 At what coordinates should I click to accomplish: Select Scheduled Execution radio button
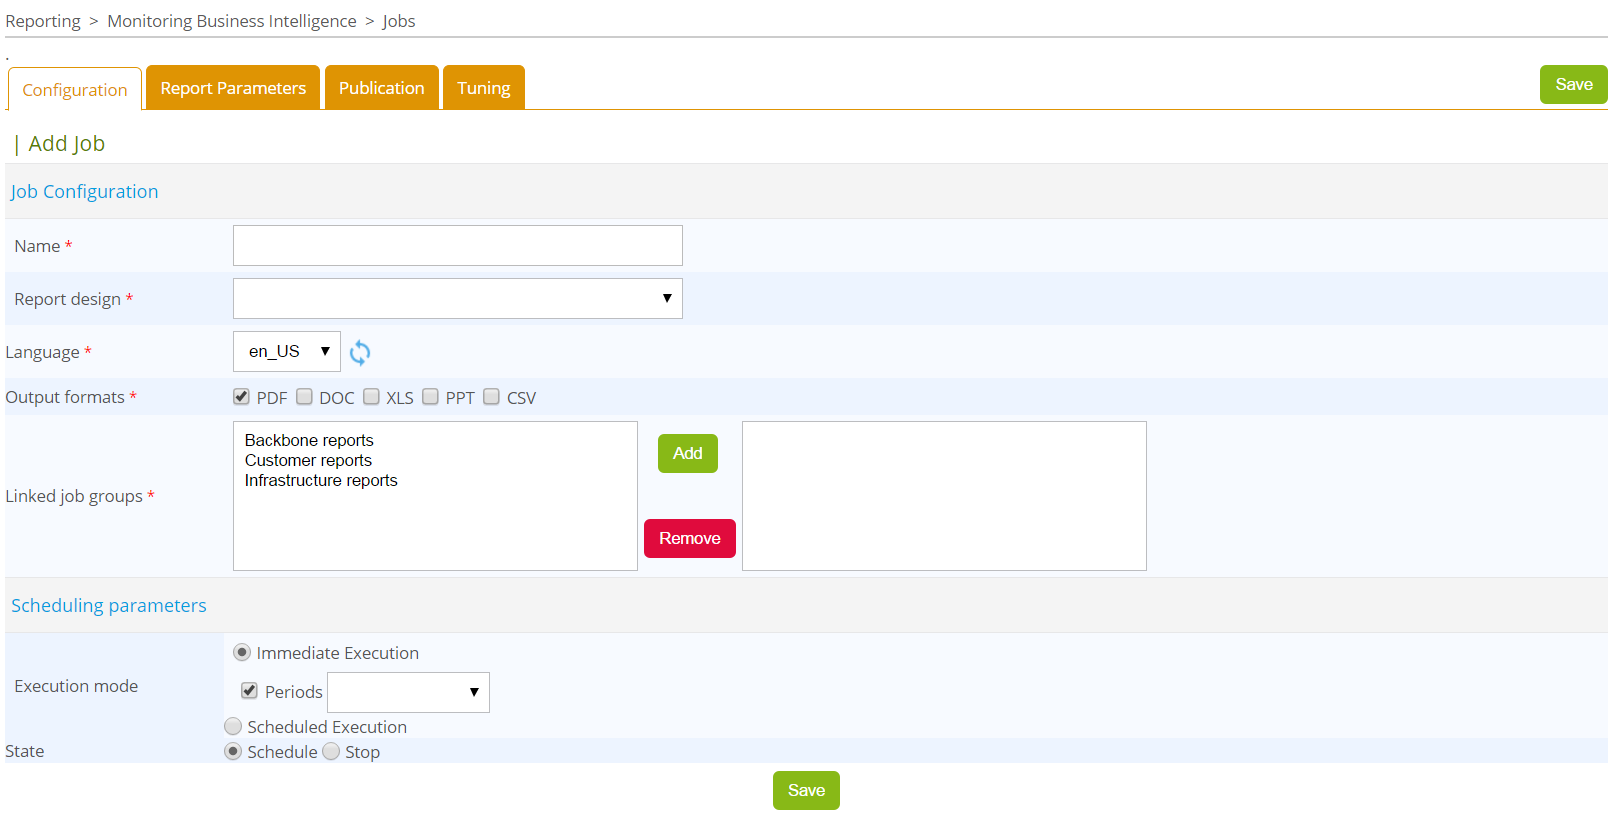tap(233, 726)
